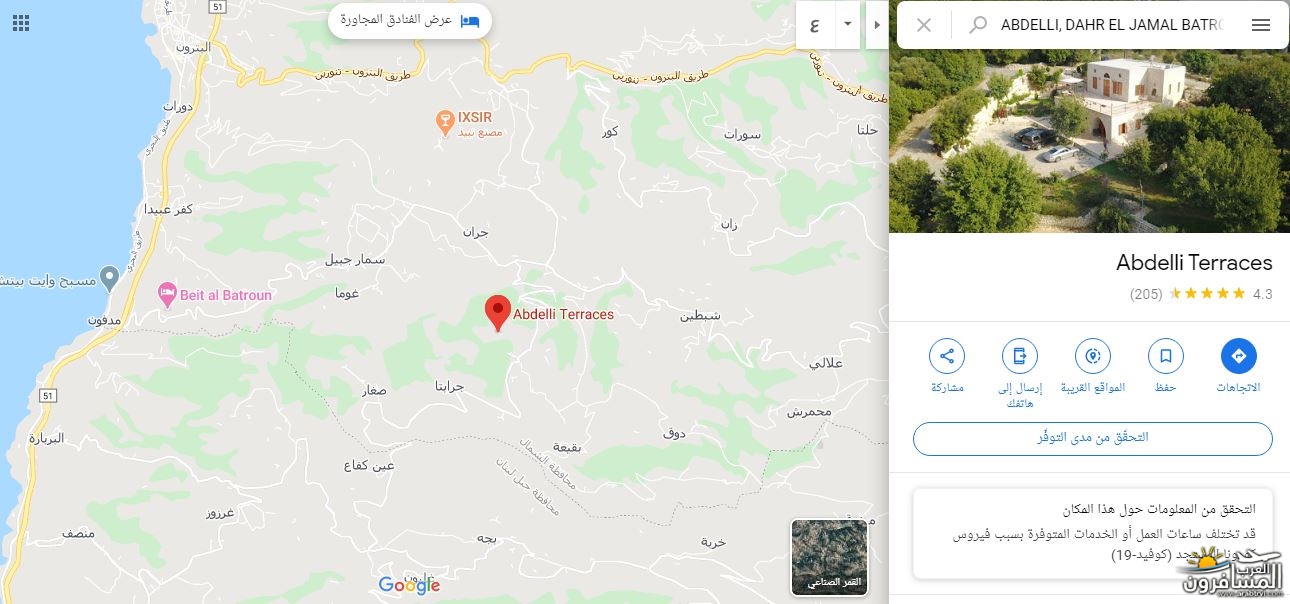Collapse the side panel arrow
The width and height of the screenshot is (1290, 604).
[877, 25]
